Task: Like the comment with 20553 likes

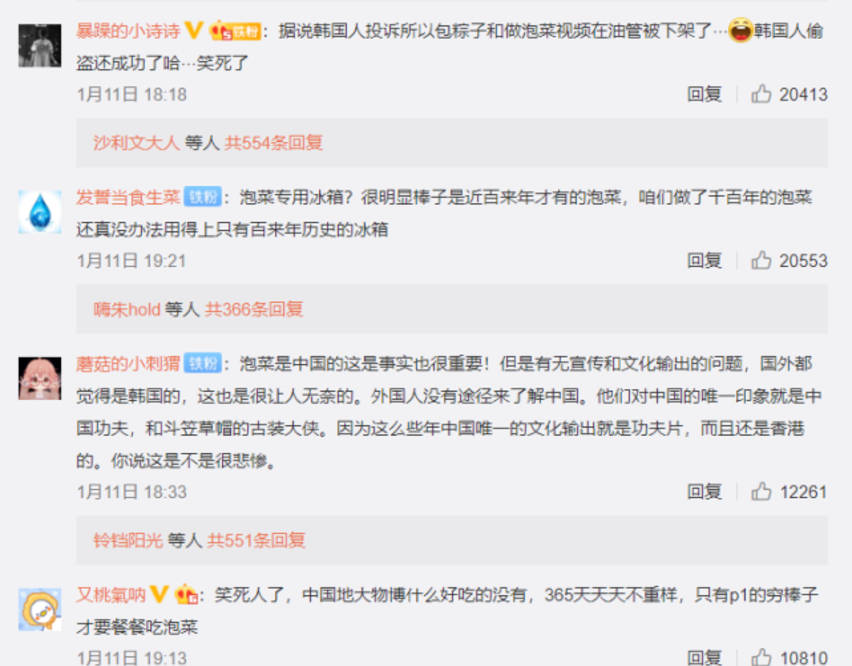Action: point(761,260)
